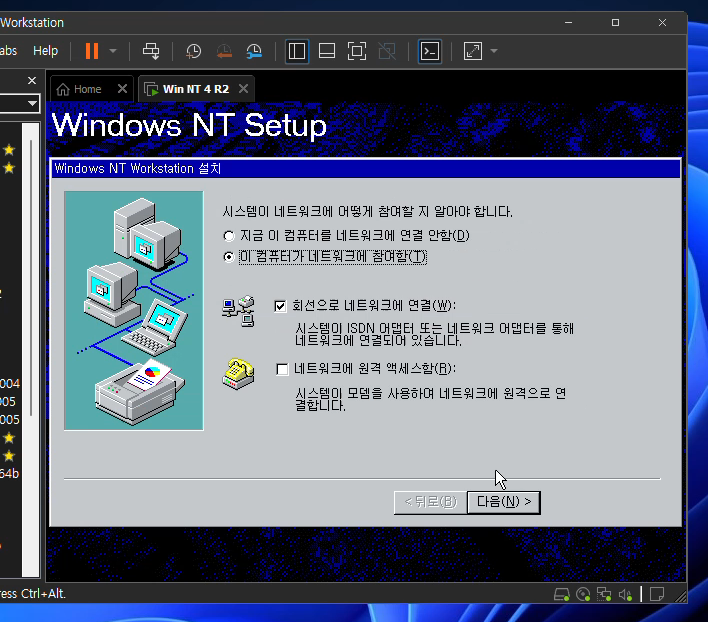Open the Help menu
This screenshot has width=708, height=622.
[46, 51]
